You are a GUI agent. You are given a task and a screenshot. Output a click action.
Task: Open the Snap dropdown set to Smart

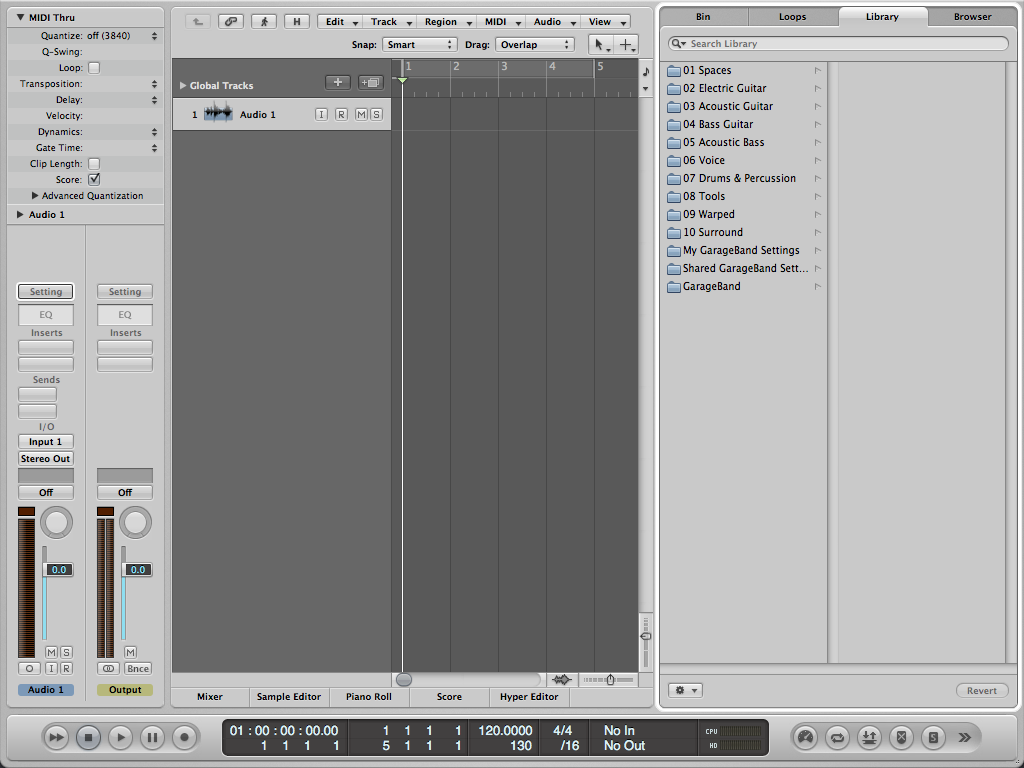point(419,45)
